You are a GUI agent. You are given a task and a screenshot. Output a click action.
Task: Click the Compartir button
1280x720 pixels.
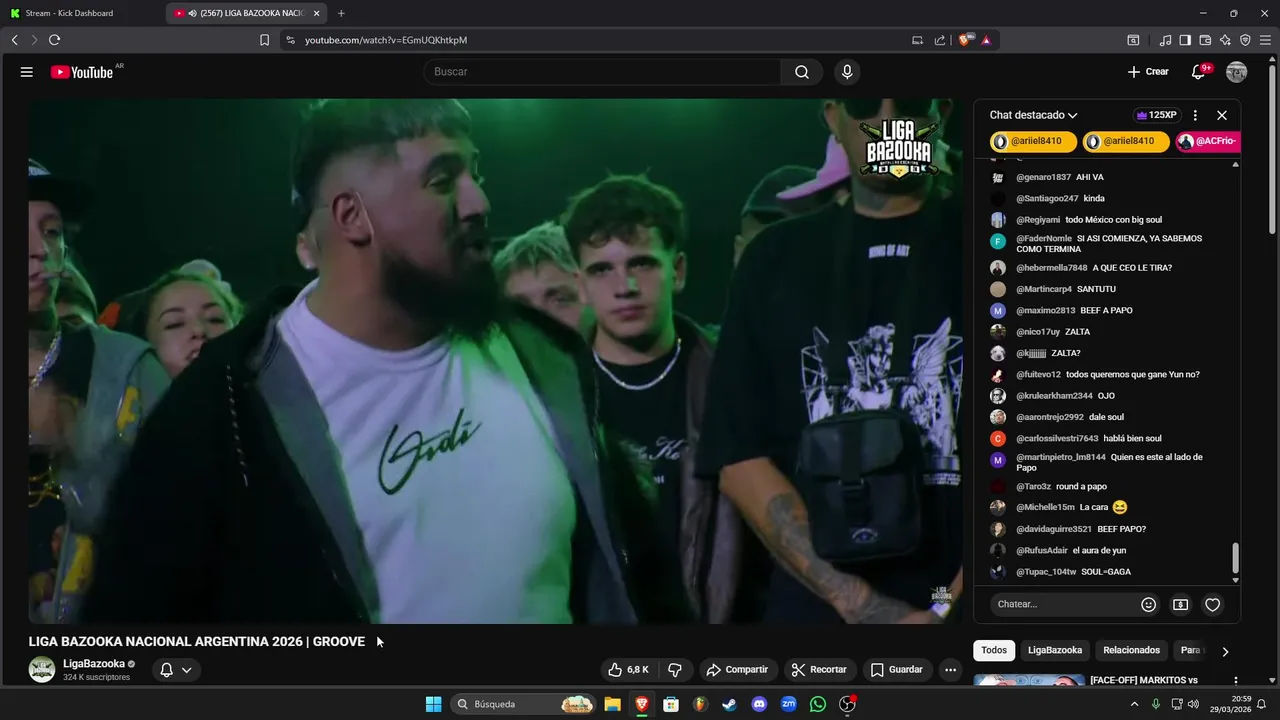(x=736, y=670)
